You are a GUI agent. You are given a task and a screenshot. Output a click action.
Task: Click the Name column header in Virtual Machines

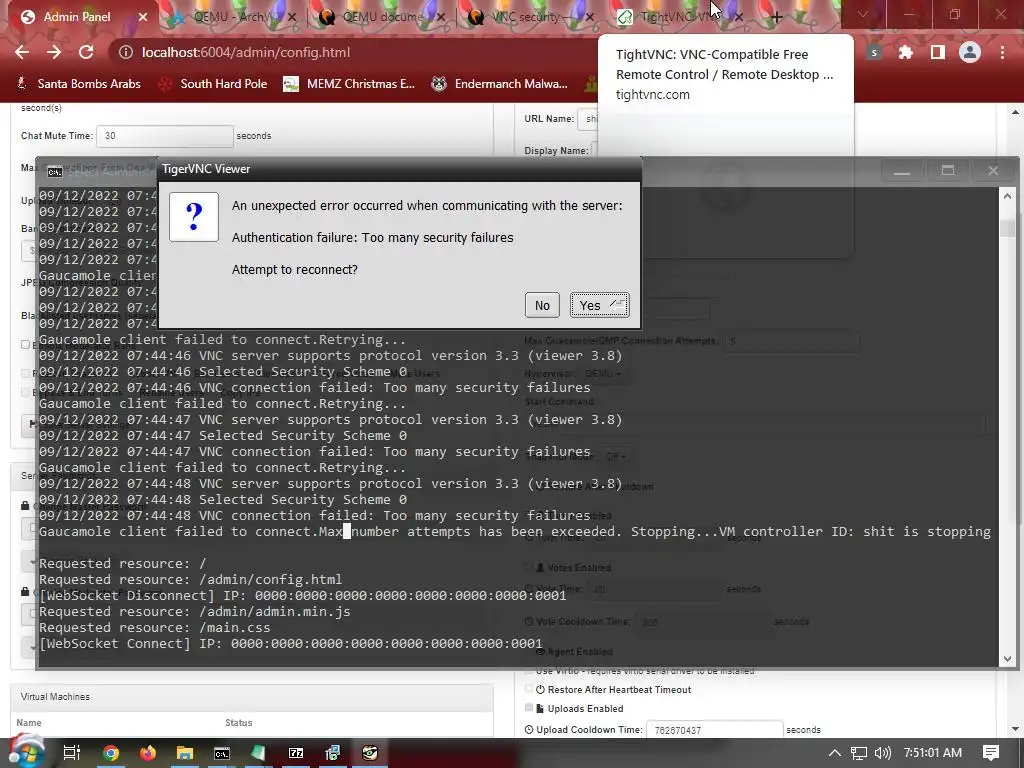29,722
